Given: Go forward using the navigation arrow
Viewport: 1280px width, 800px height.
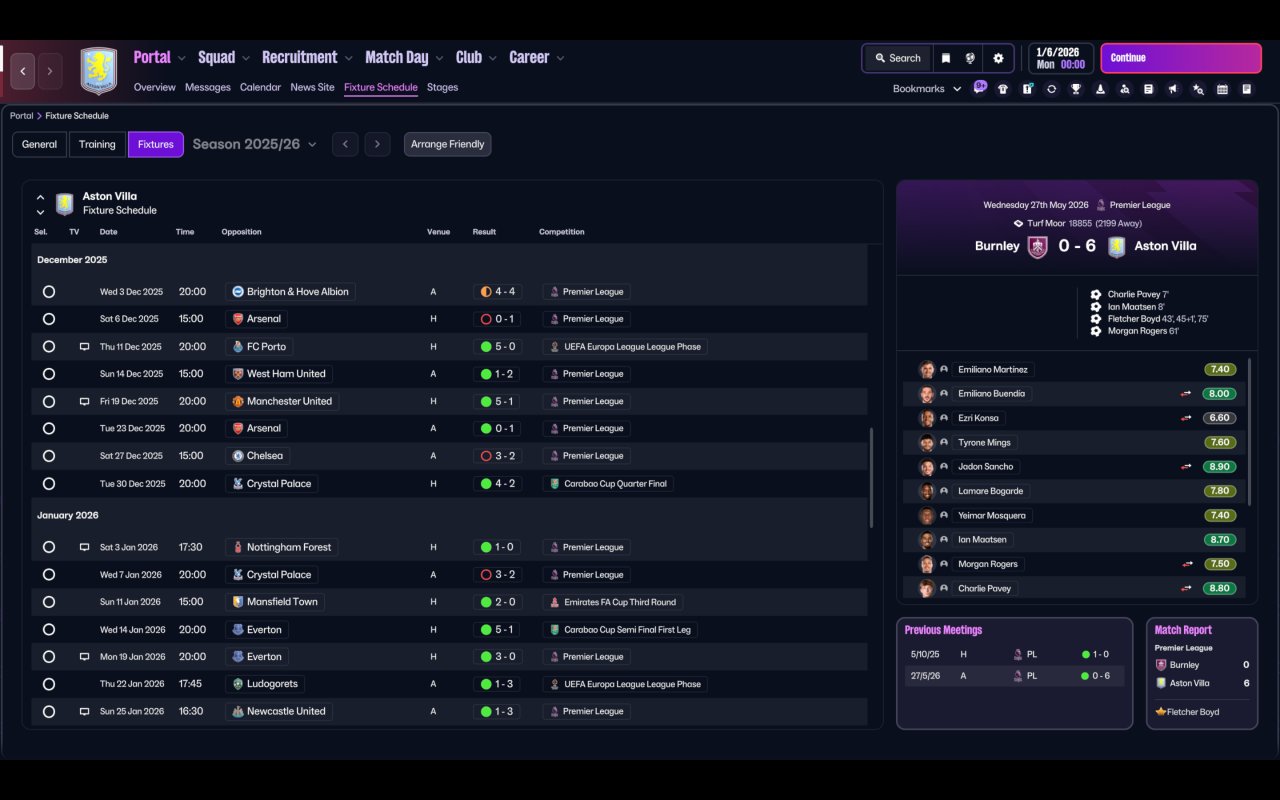Looking at the screenshot, I should (x=50, y=71).
